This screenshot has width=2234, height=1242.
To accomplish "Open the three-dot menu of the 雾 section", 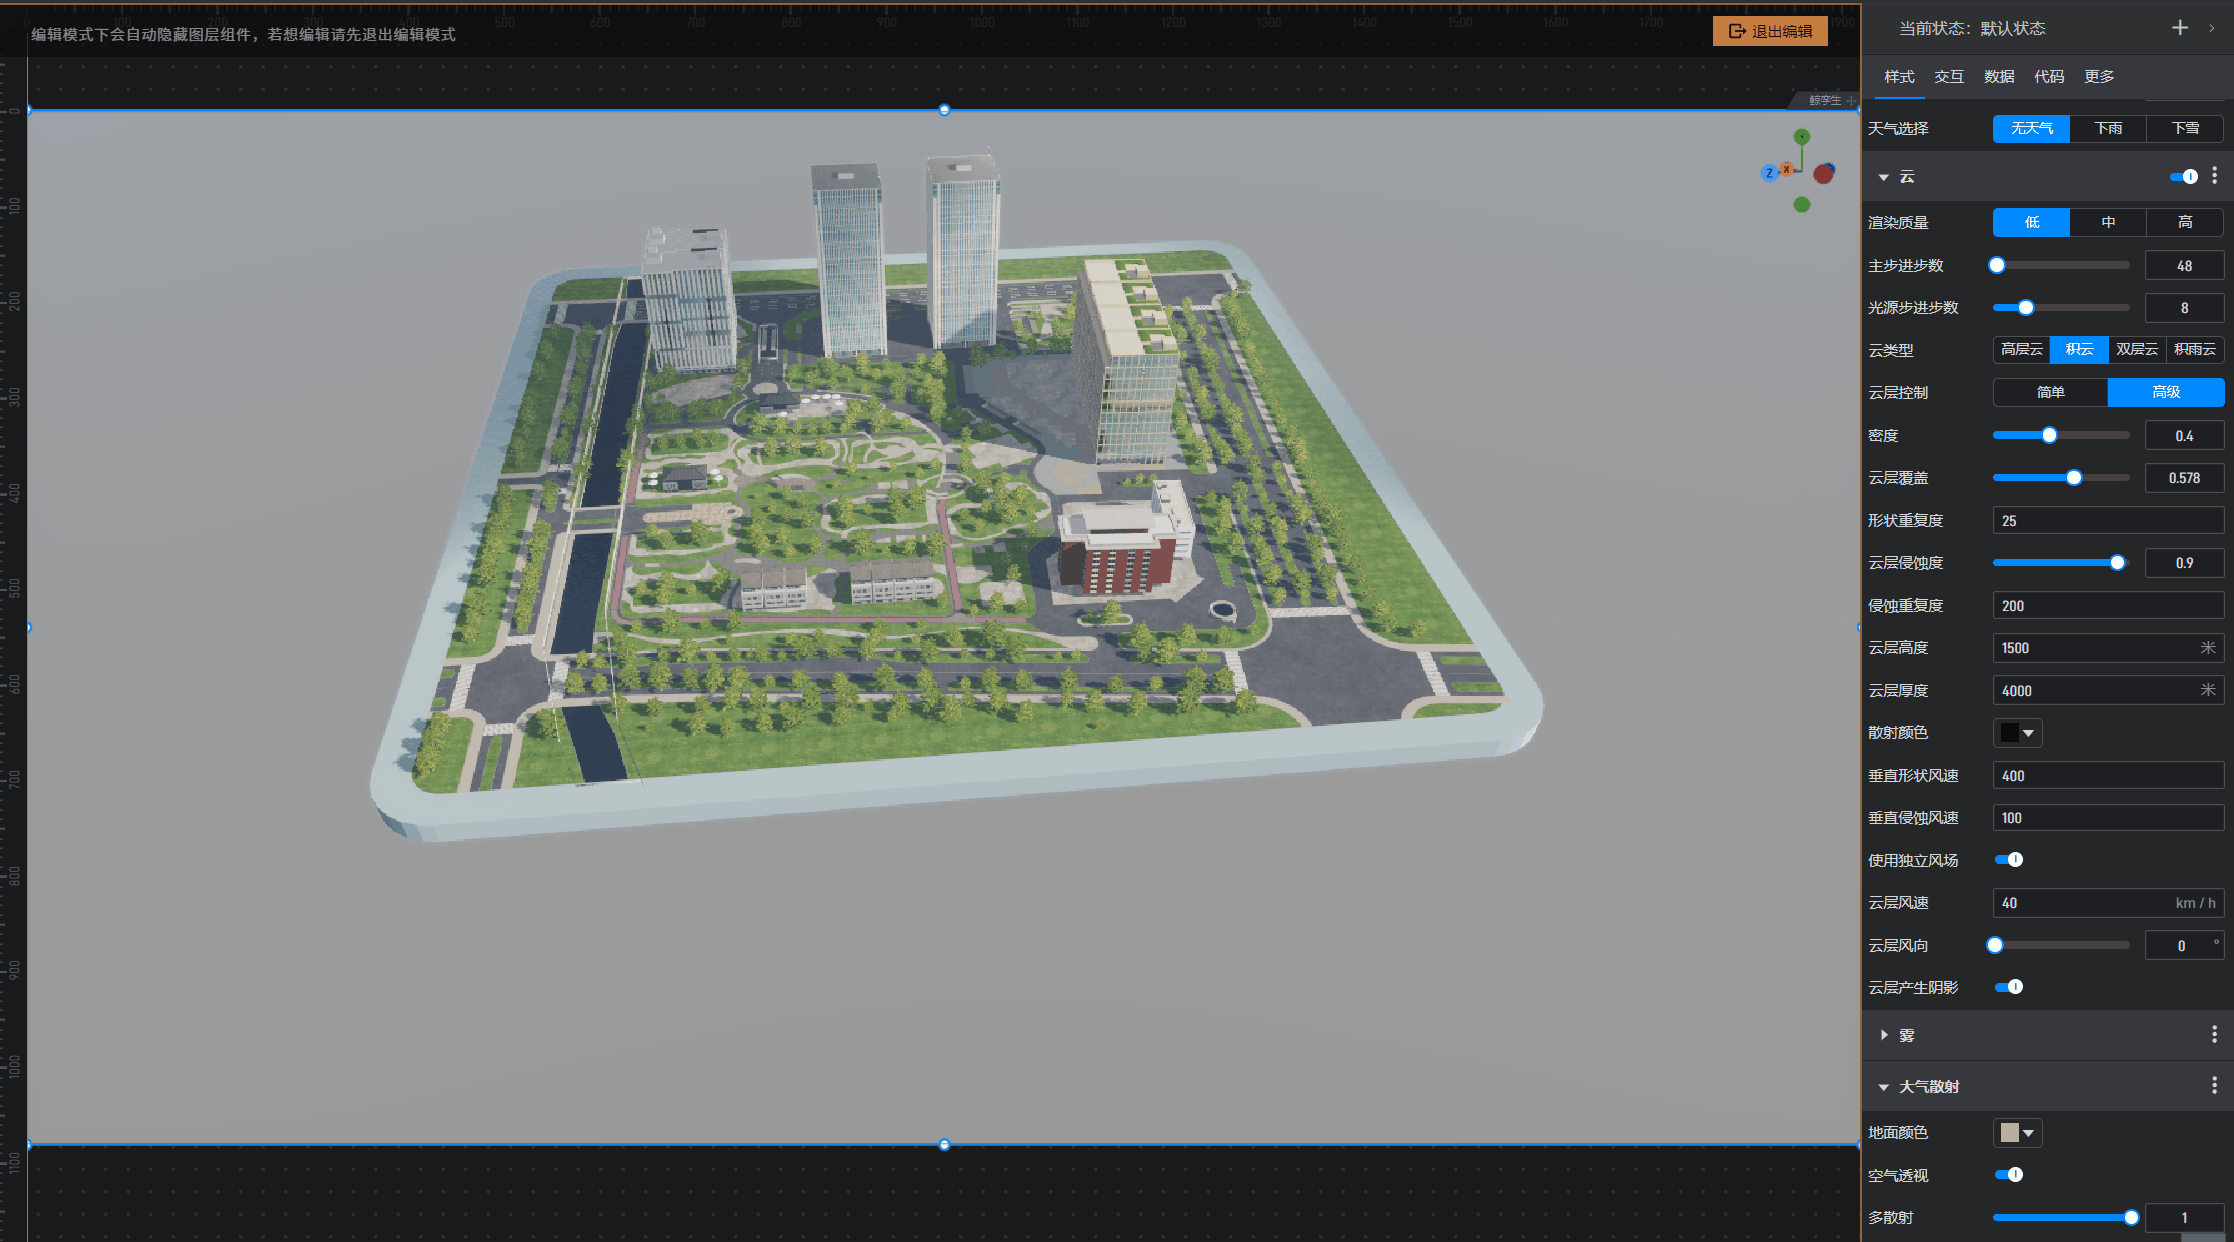I will click(2214, 1034).
